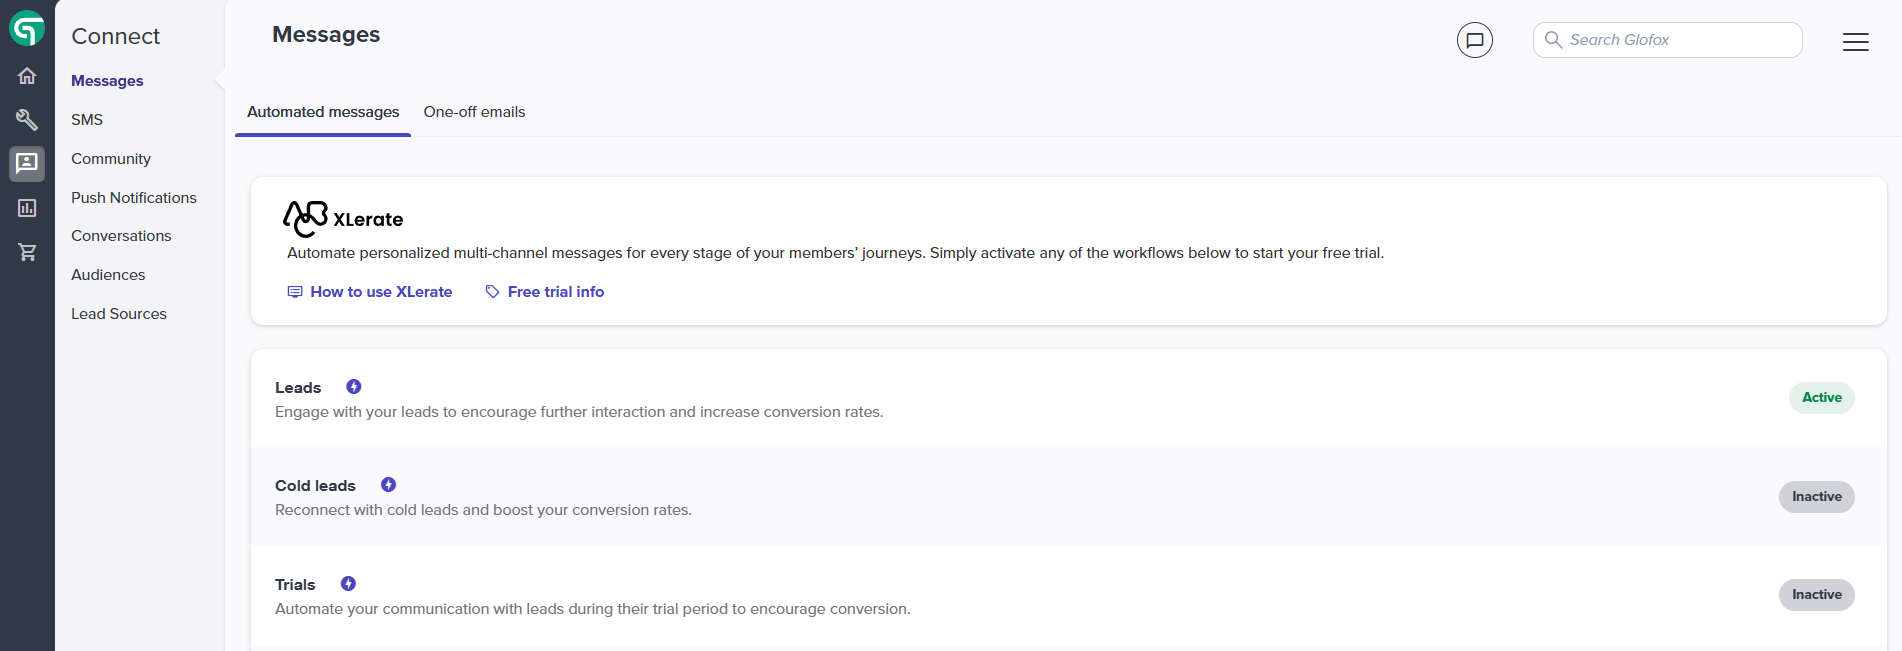Click the Messages page title

pyautogui.click(x=326, y=35)
